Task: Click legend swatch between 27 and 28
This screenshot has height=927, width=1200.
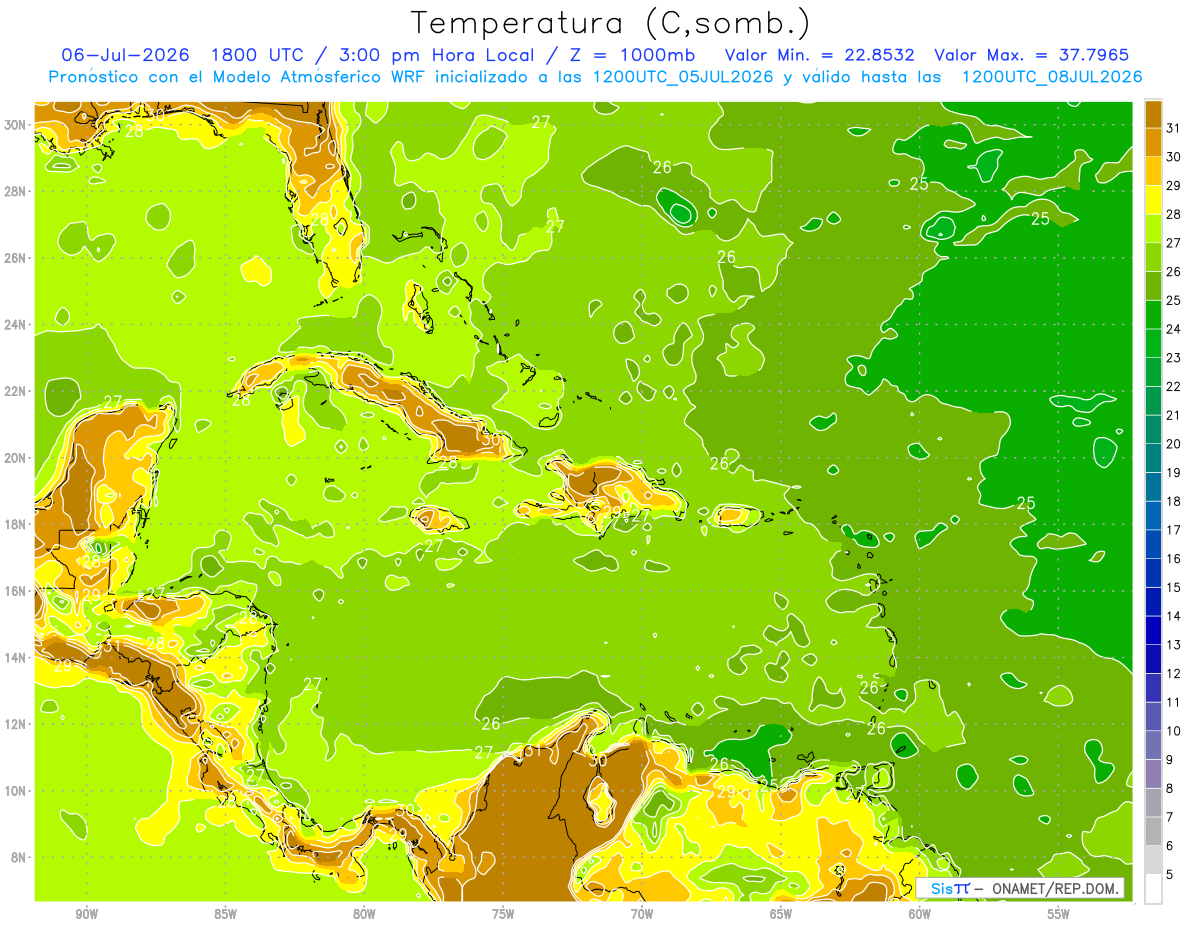Action: [1153, 229]
